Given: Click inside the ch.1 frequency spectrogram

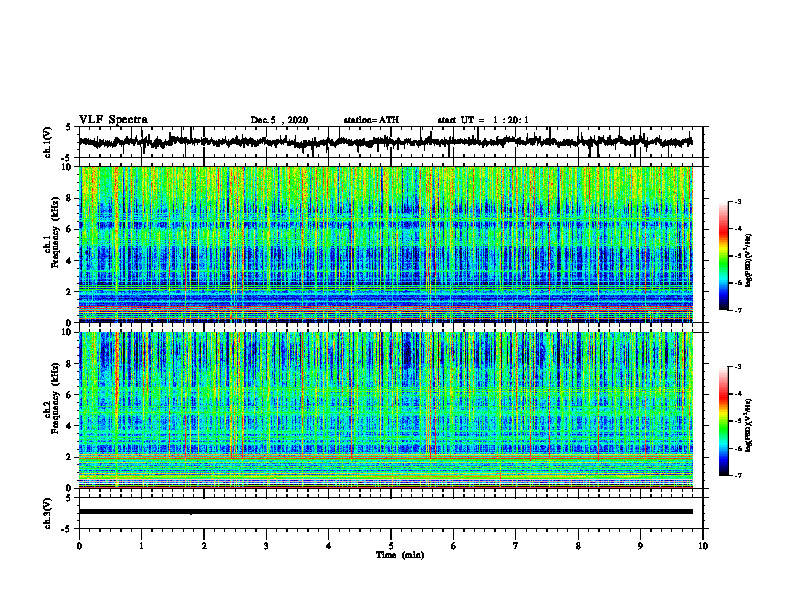Looking at the screenshot, I should pos(386,244).
